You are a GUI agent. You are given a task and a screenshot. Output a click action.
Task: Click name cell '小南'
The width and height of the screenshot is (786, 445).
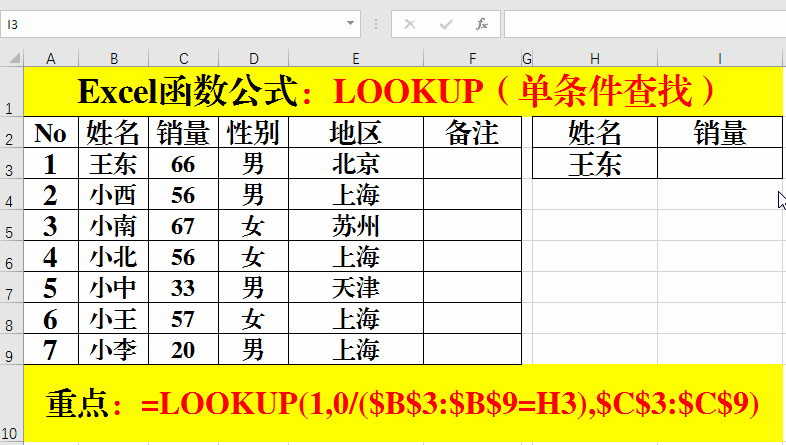[114, 226]
